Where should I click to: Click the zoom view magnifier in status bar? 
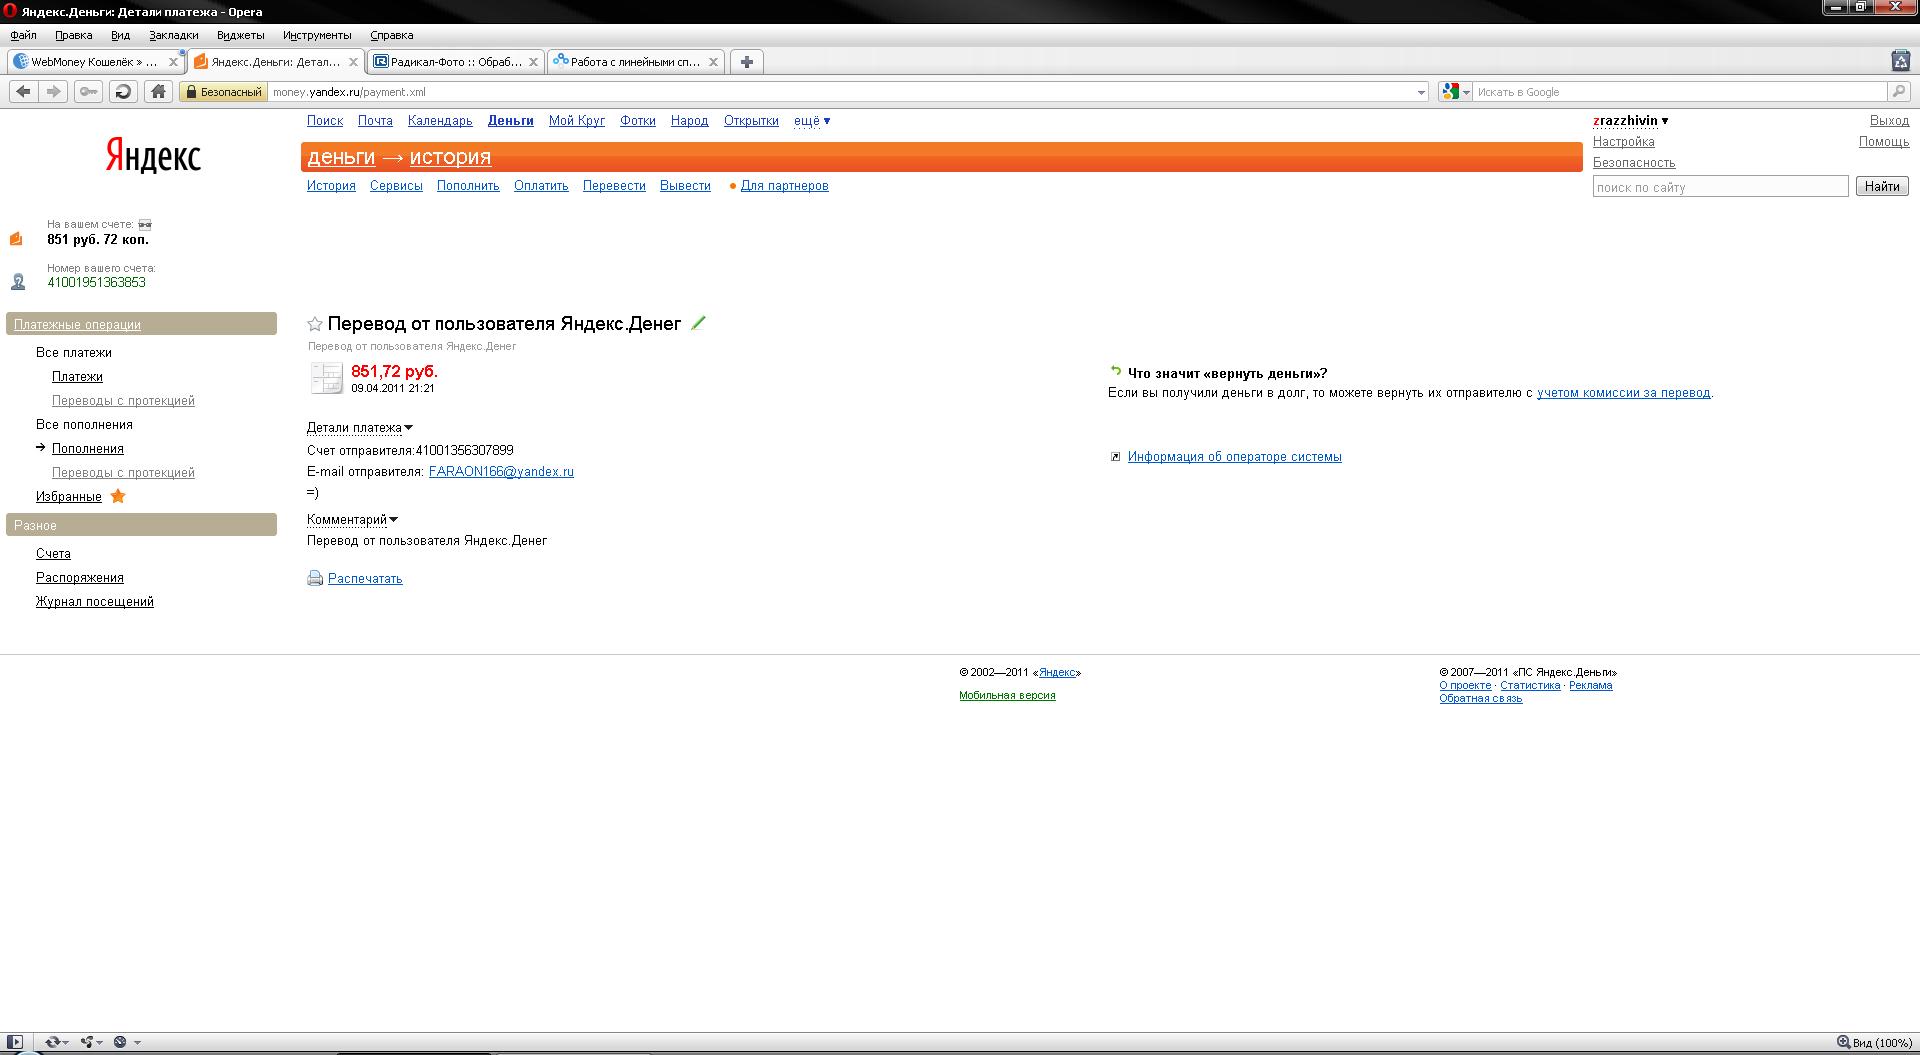click(x=1843, y=1042)
